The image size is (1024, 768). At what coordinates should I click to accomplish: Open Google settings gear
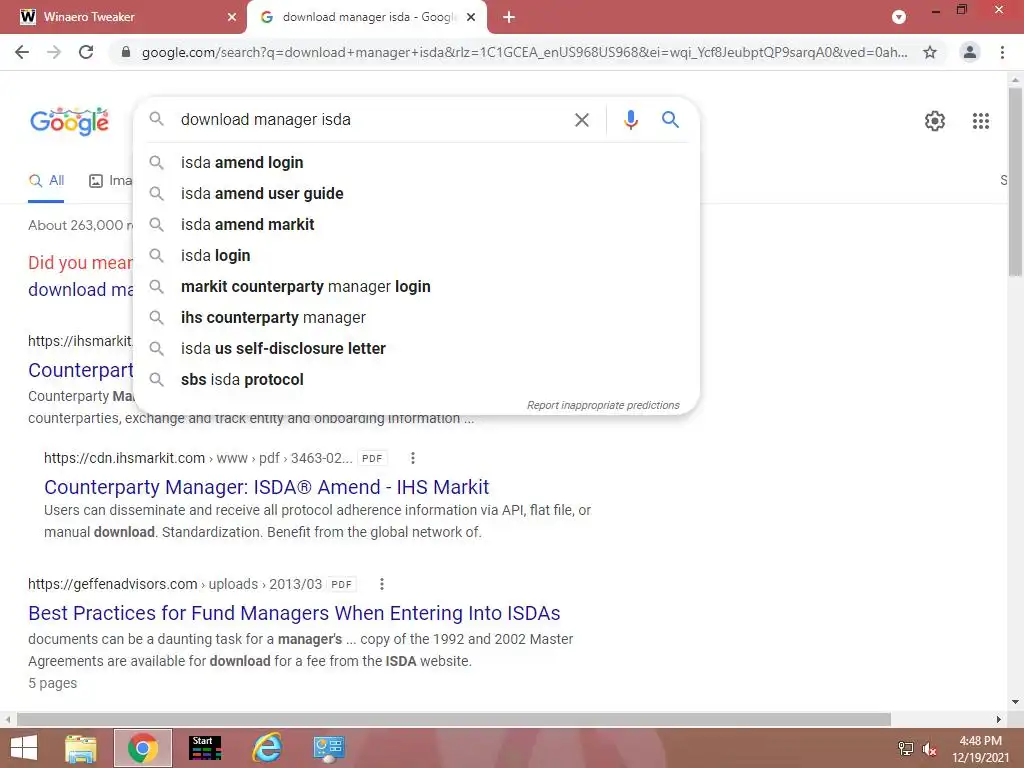[935, 121]
